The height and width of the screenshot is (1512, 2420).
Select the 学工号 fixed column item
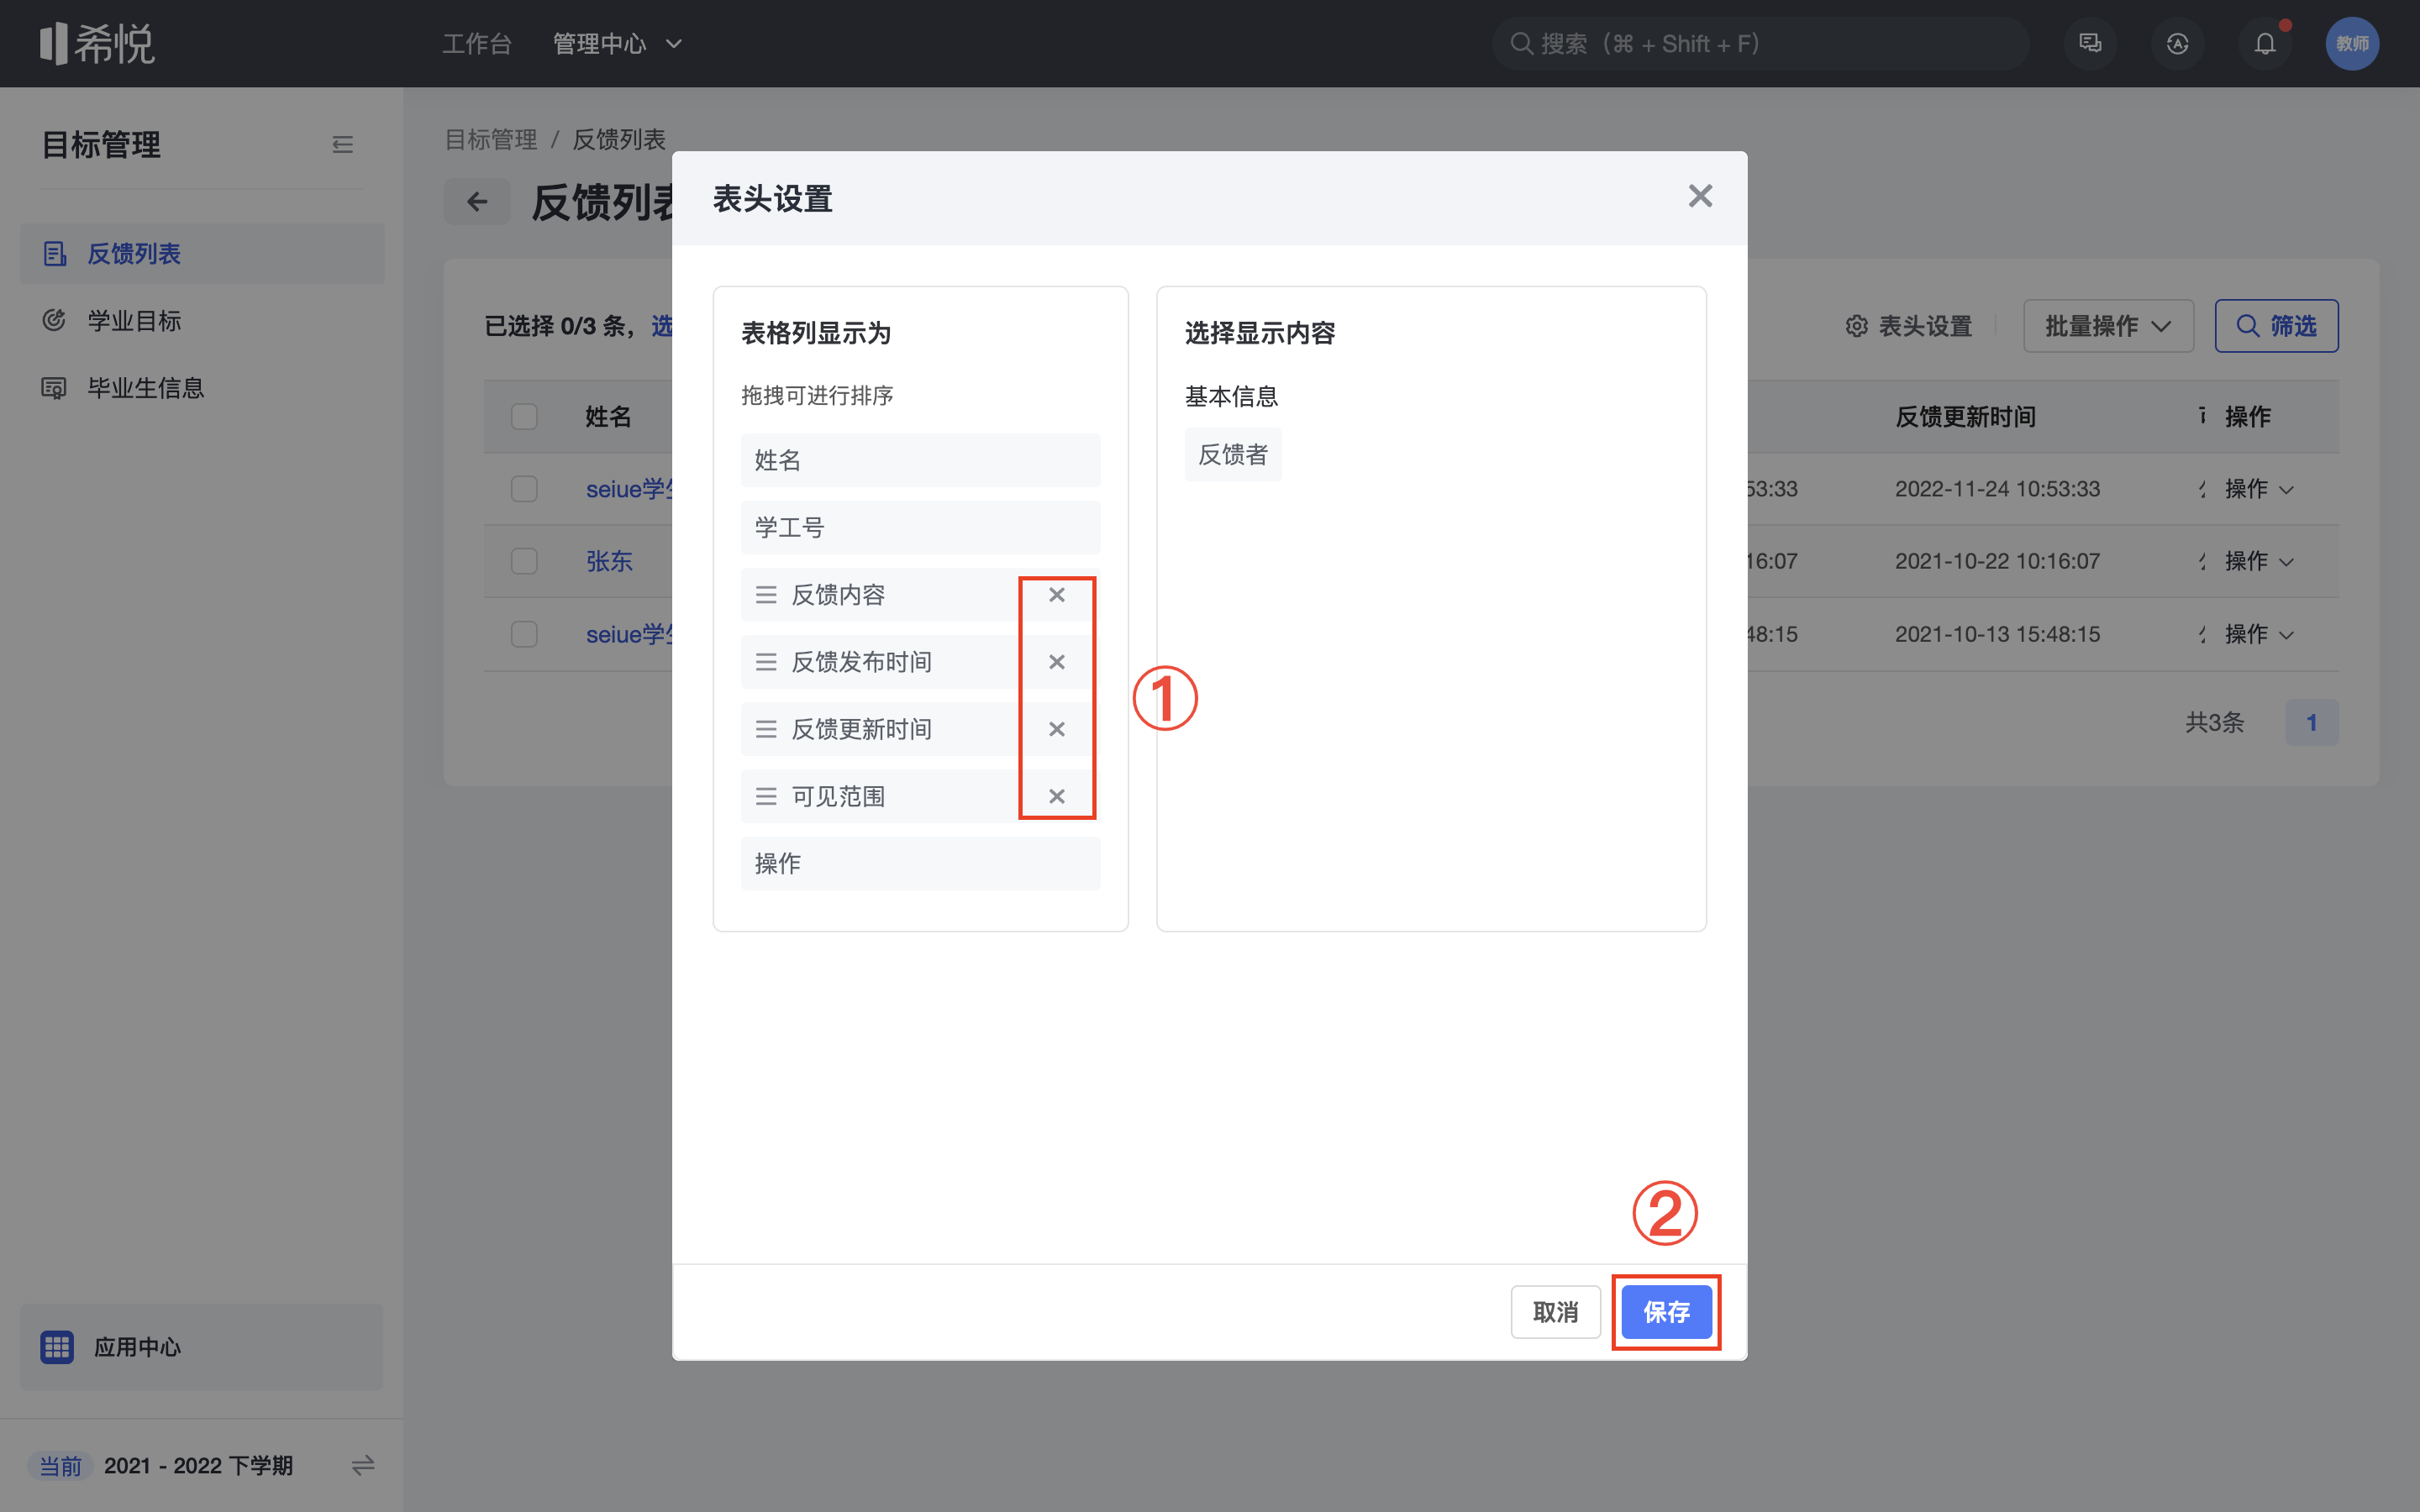pyautogui.click(x=920, y=527)
